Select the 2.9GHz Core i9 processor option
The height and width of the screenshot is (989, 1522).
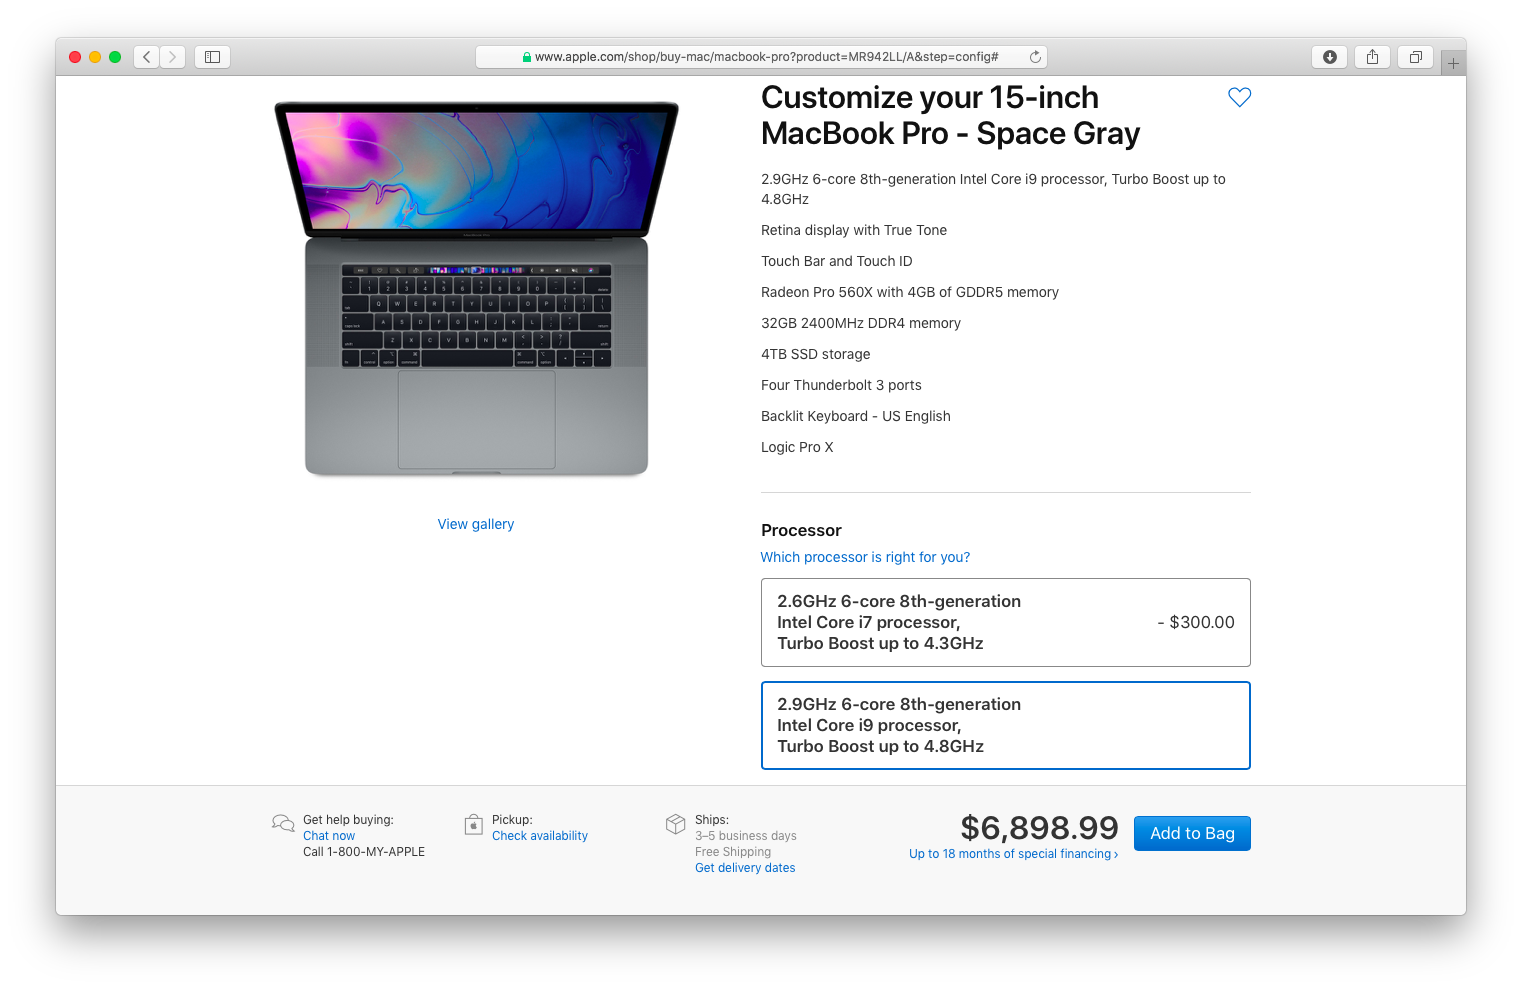pos(1005,725)
